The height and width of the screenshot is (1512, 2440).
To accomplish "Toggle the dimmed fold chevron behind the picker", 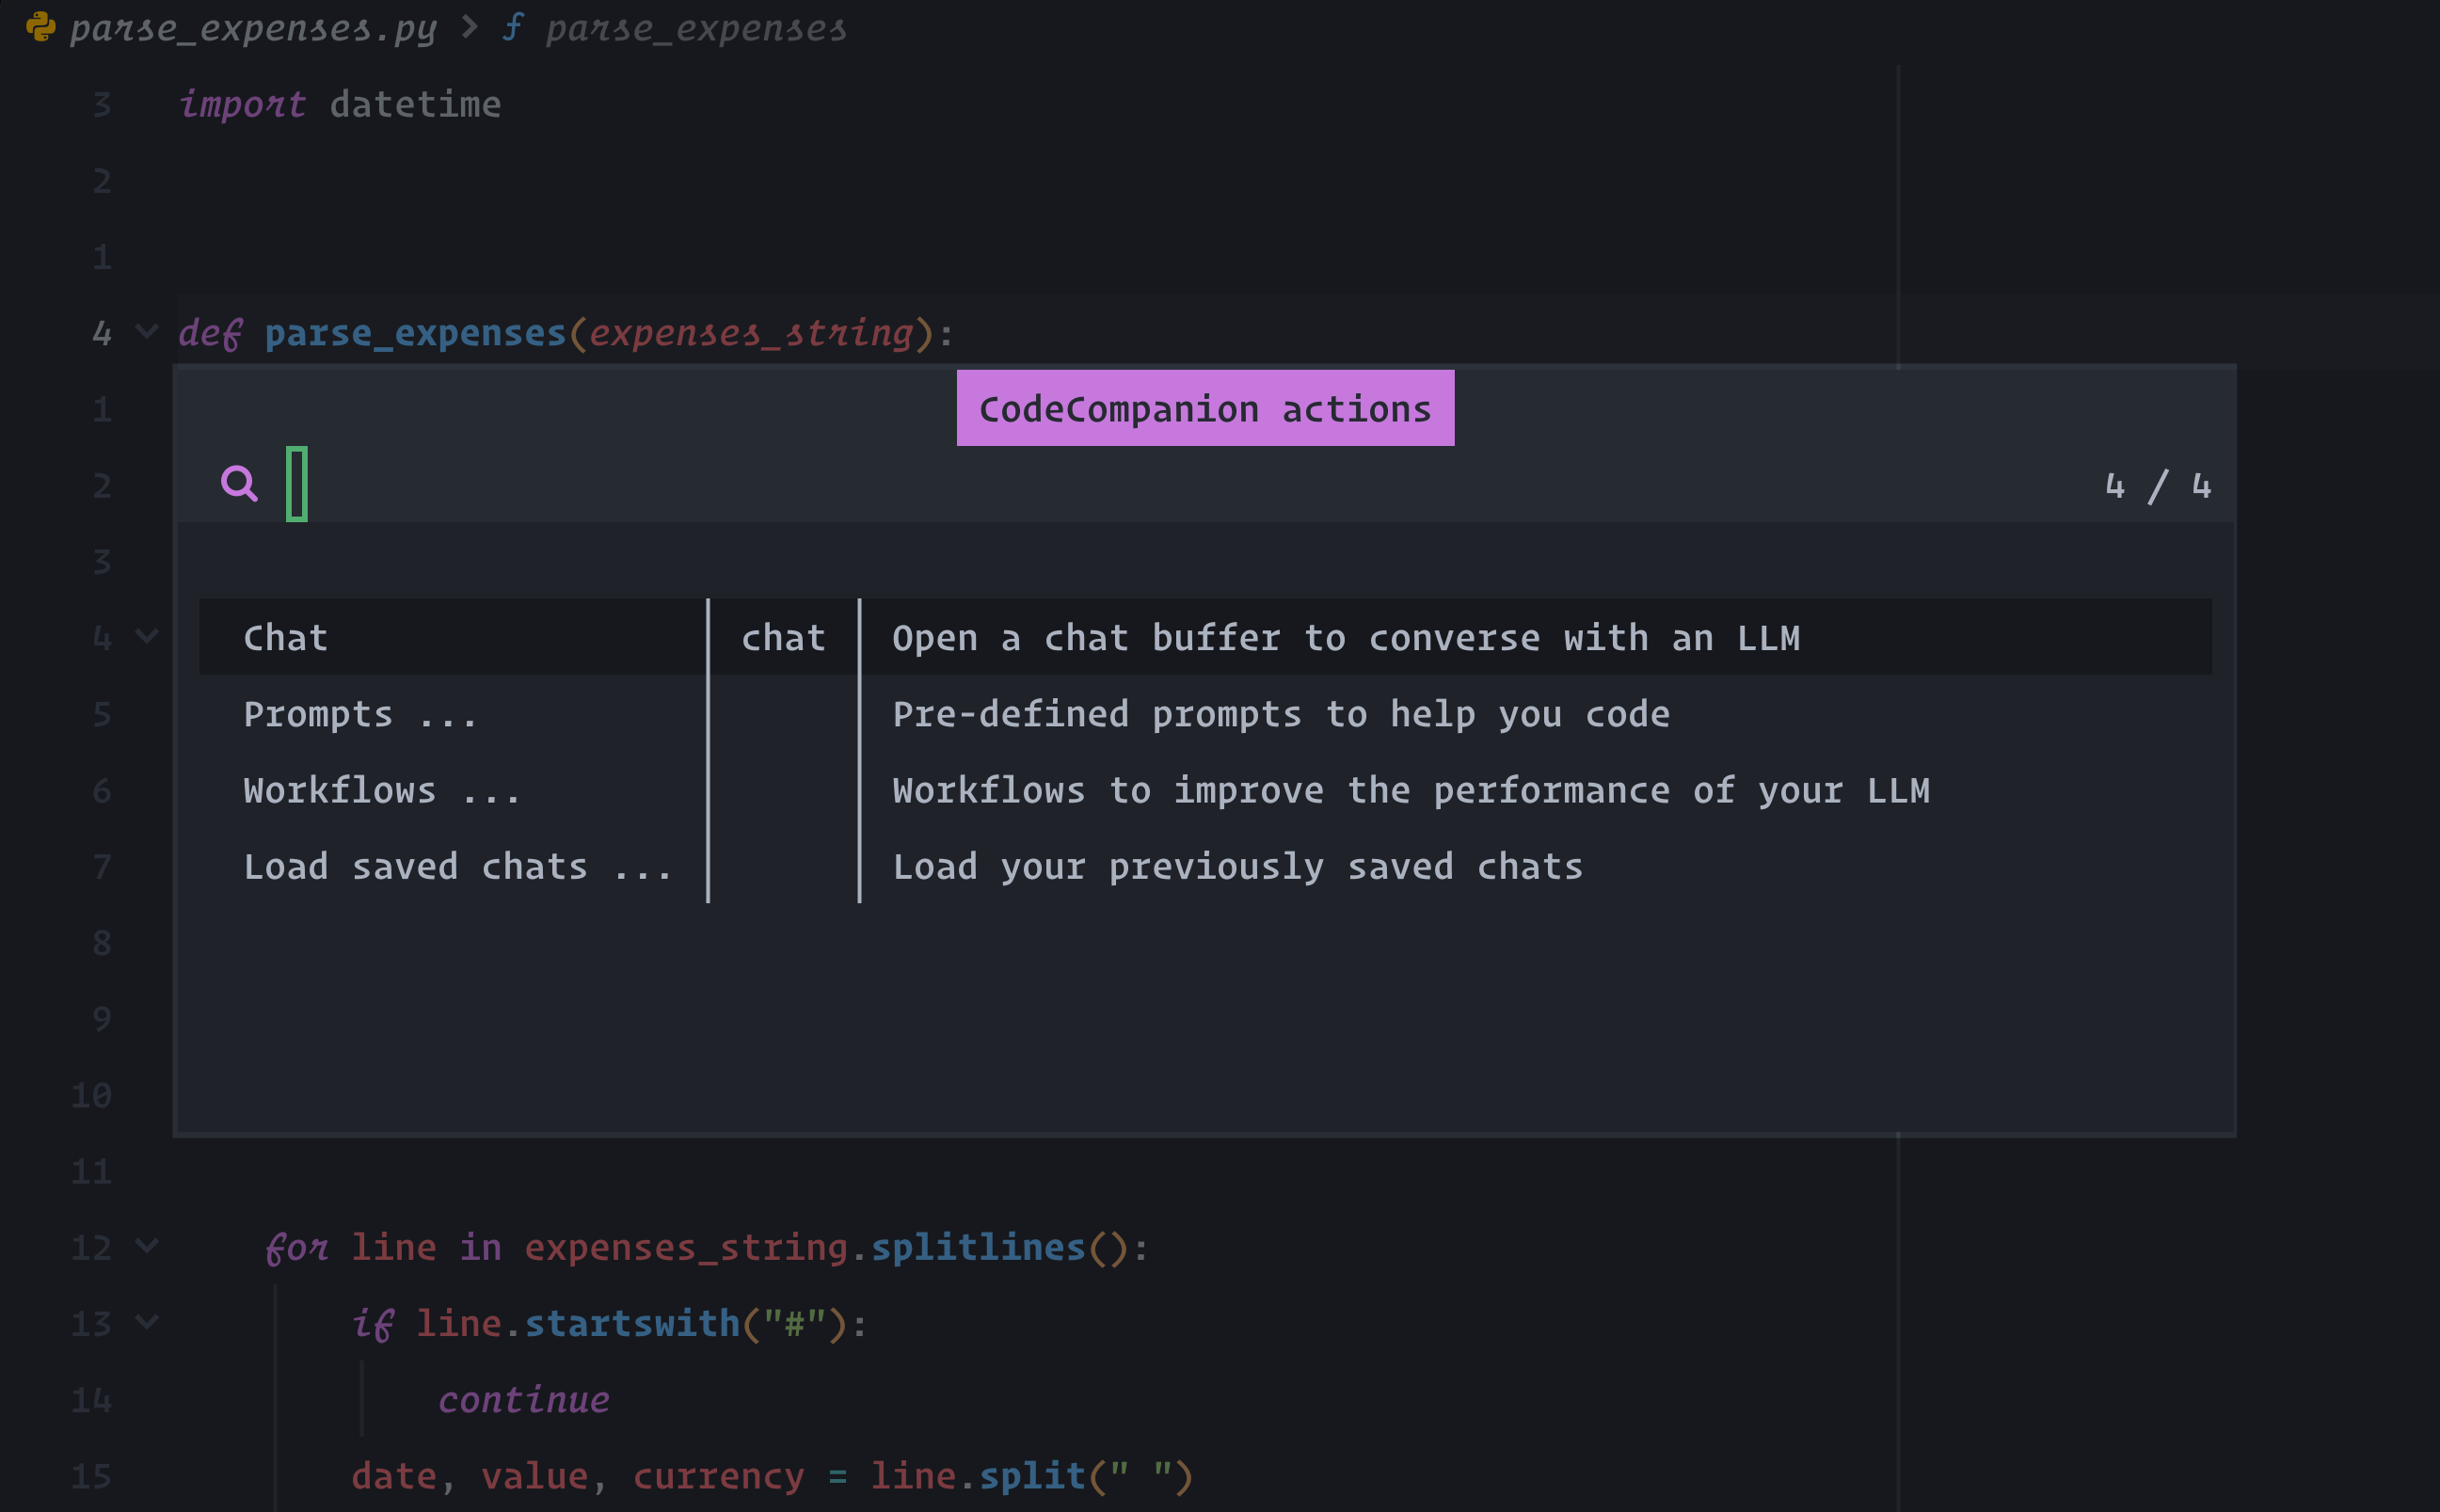I will point(147,636).
